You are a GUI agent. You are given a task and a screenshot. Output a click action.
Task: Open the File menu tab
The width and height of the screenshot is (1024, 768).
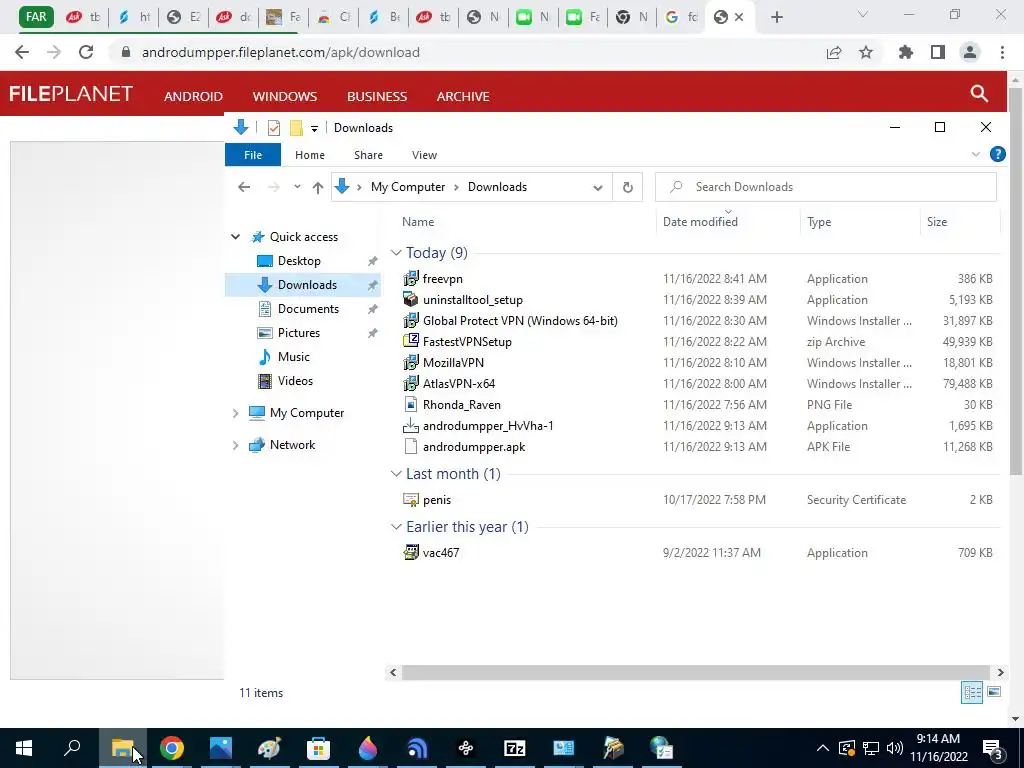tap(253, 155)
